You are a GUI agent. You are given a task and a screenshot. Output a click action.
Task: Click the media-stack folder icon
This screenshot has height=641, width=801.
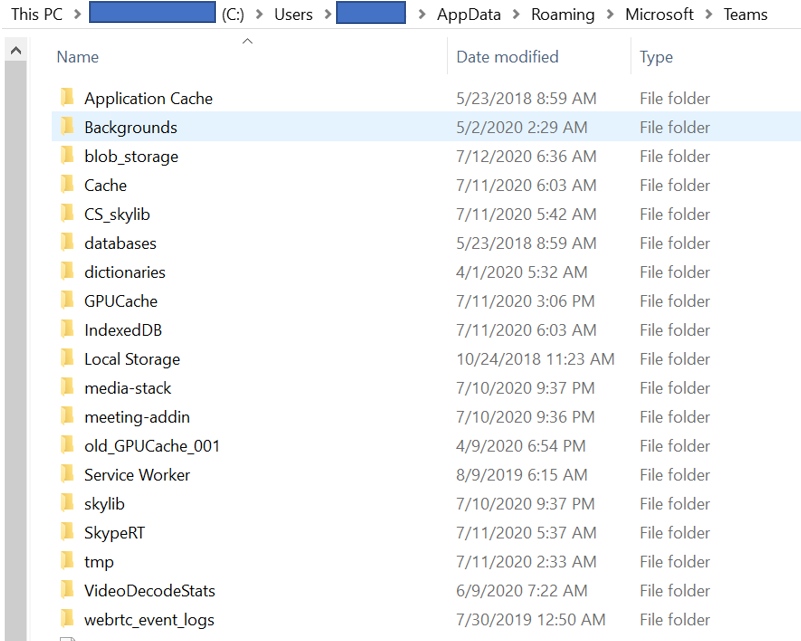pos(67,387)
